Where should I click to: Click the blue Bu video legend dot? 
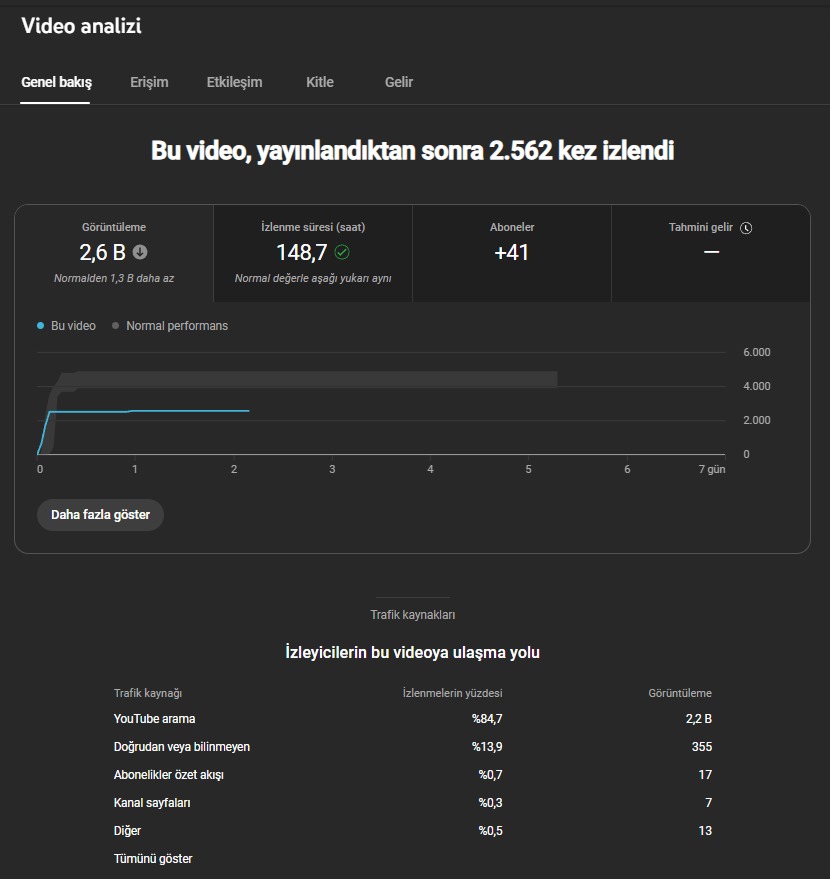pos(40,326)
